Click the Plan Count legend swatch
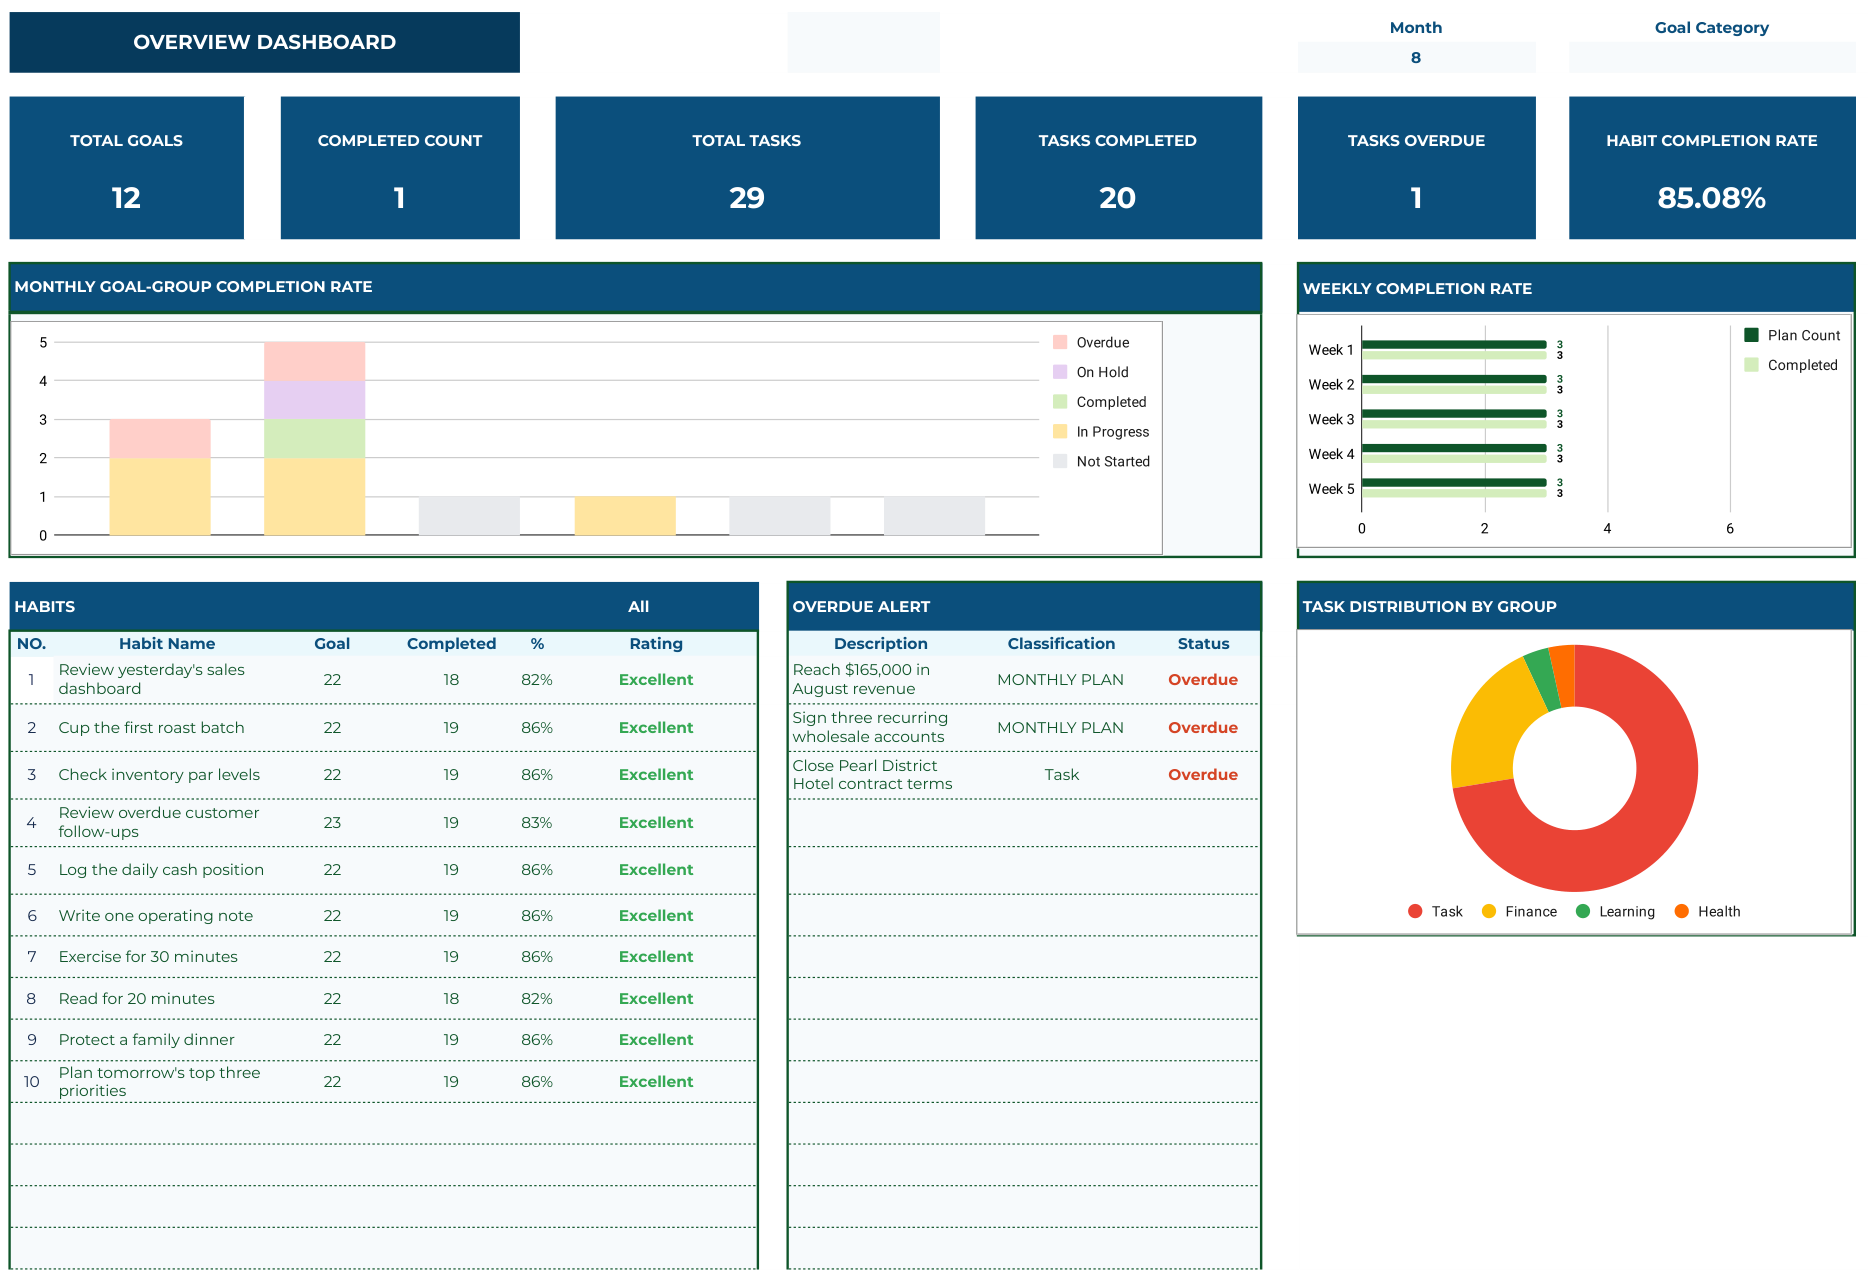Viewport: 1868px width, 1282px height. [x=1751, y=335]
